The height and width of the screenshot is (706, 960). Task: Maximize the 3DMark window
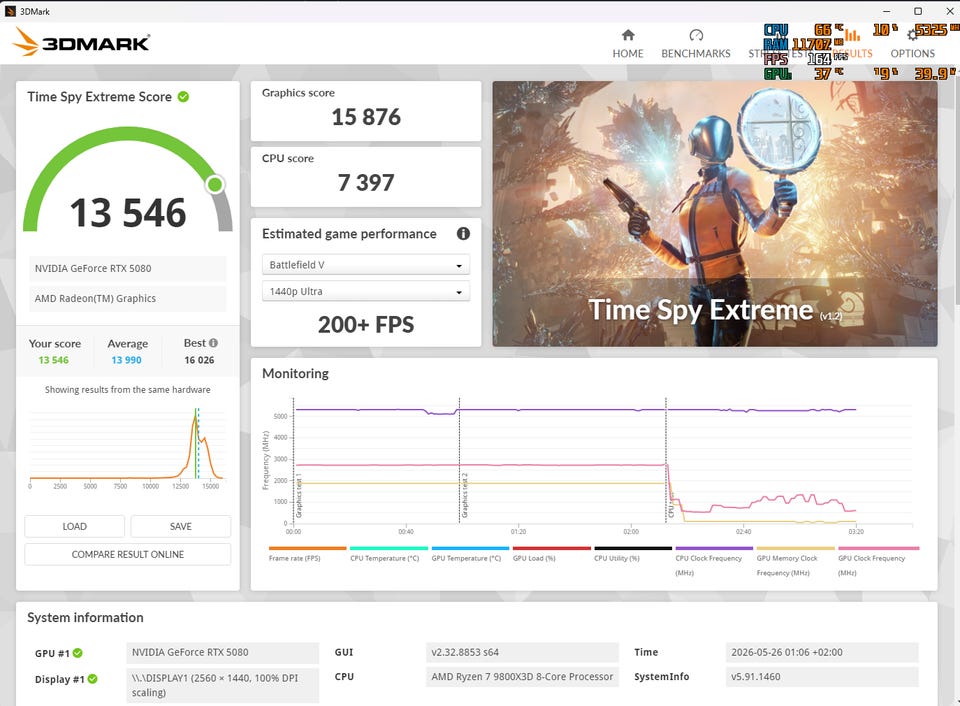point(918,11)
